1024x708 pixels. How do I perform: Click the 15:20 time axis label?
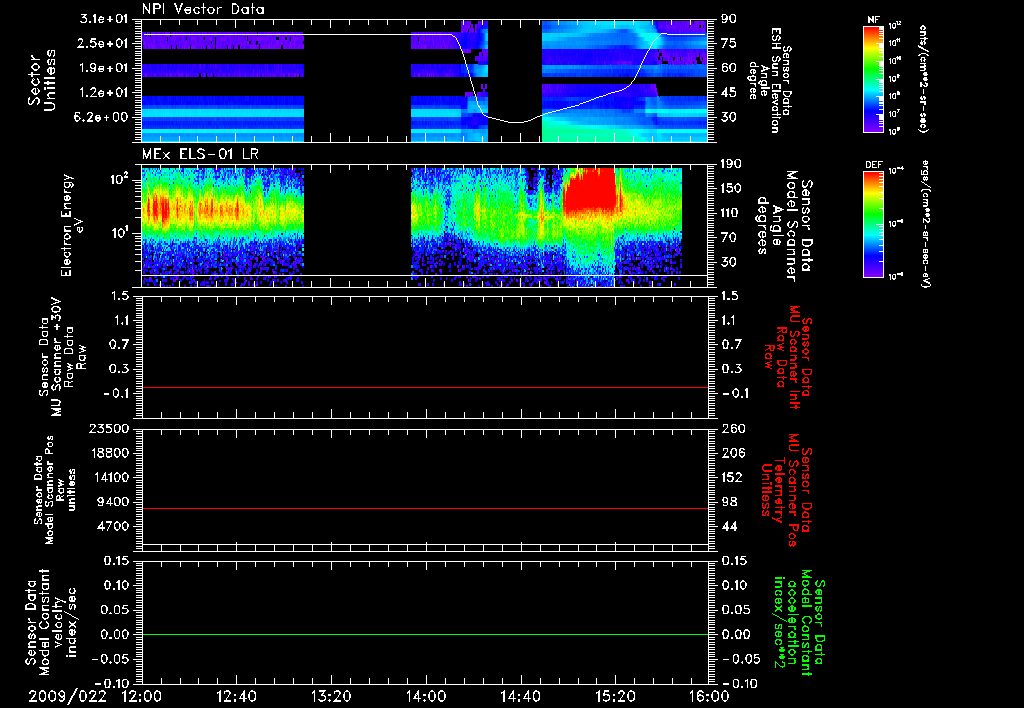615,696
